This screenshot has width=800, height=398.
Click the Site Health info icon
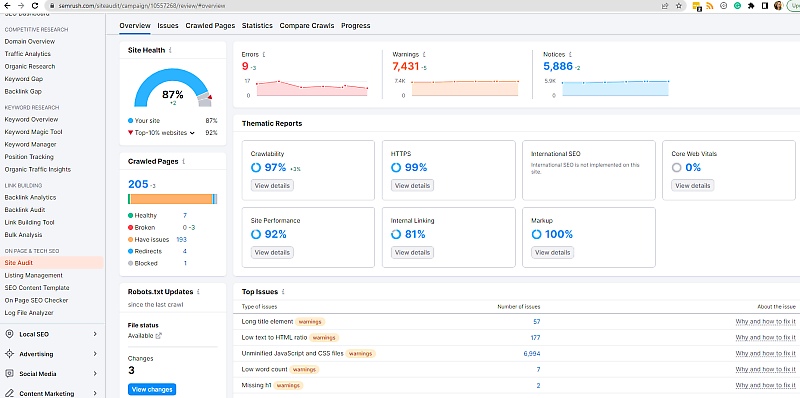coord(170,50)
